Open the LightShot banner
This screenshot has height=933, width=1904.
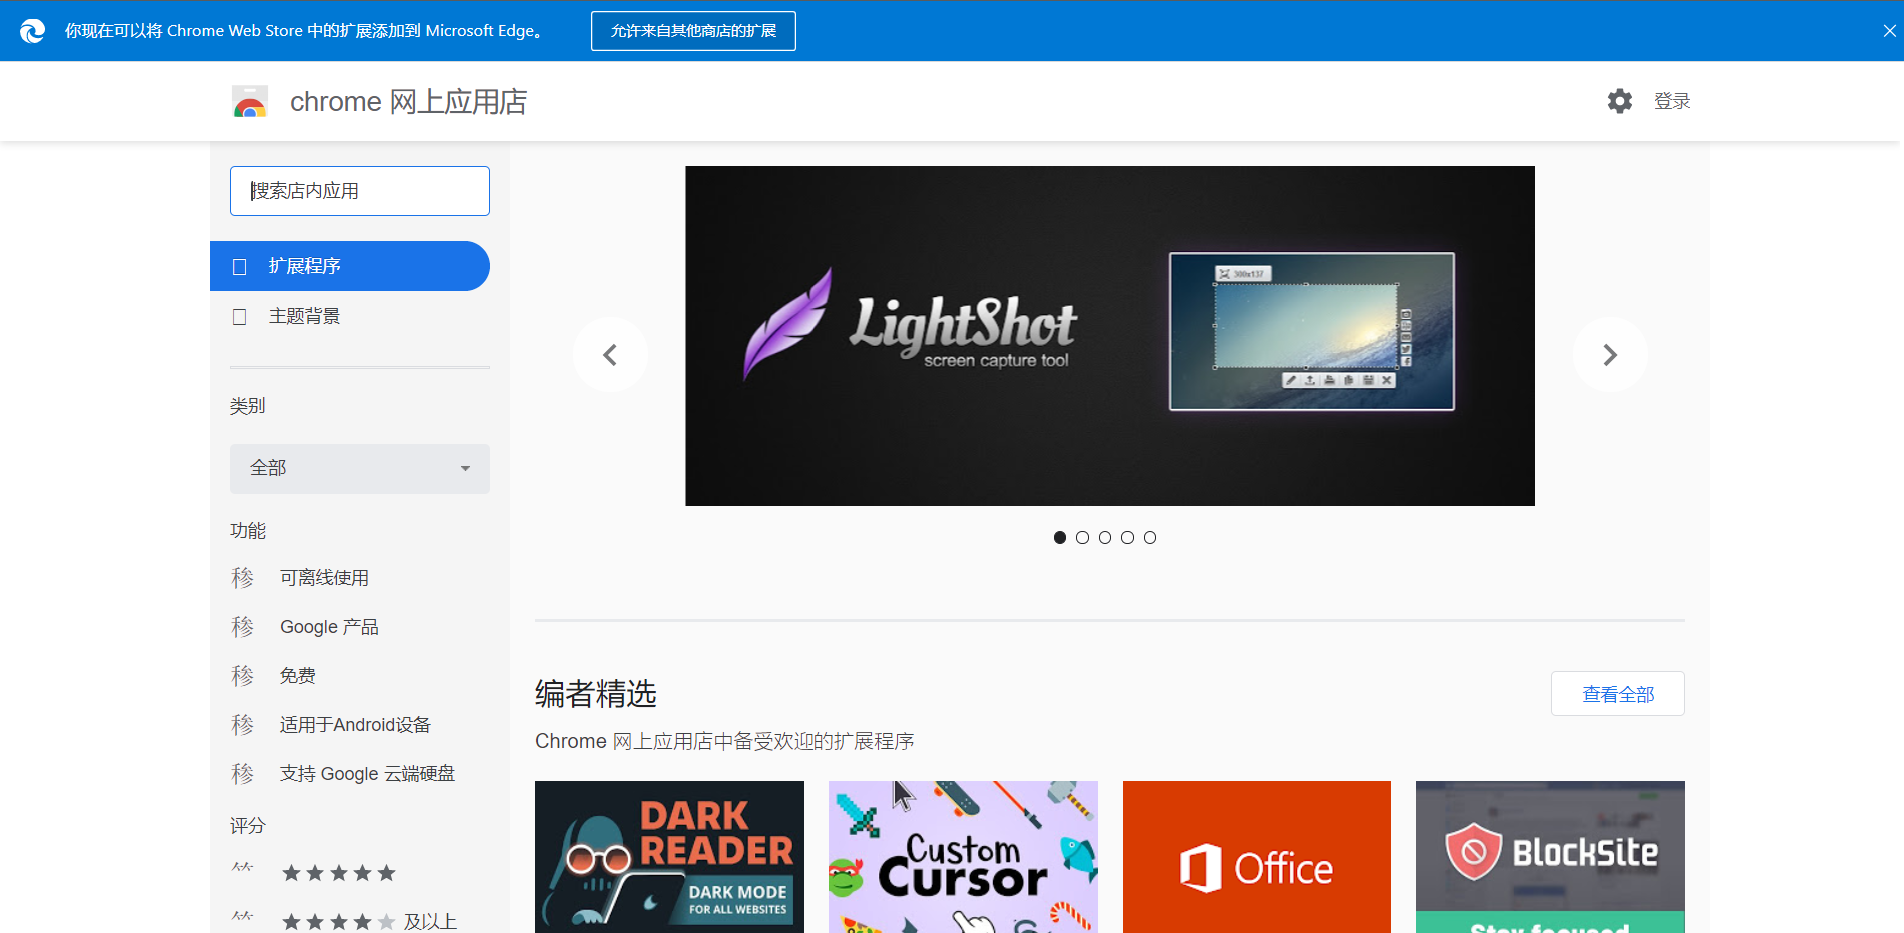pos(1110,336)
